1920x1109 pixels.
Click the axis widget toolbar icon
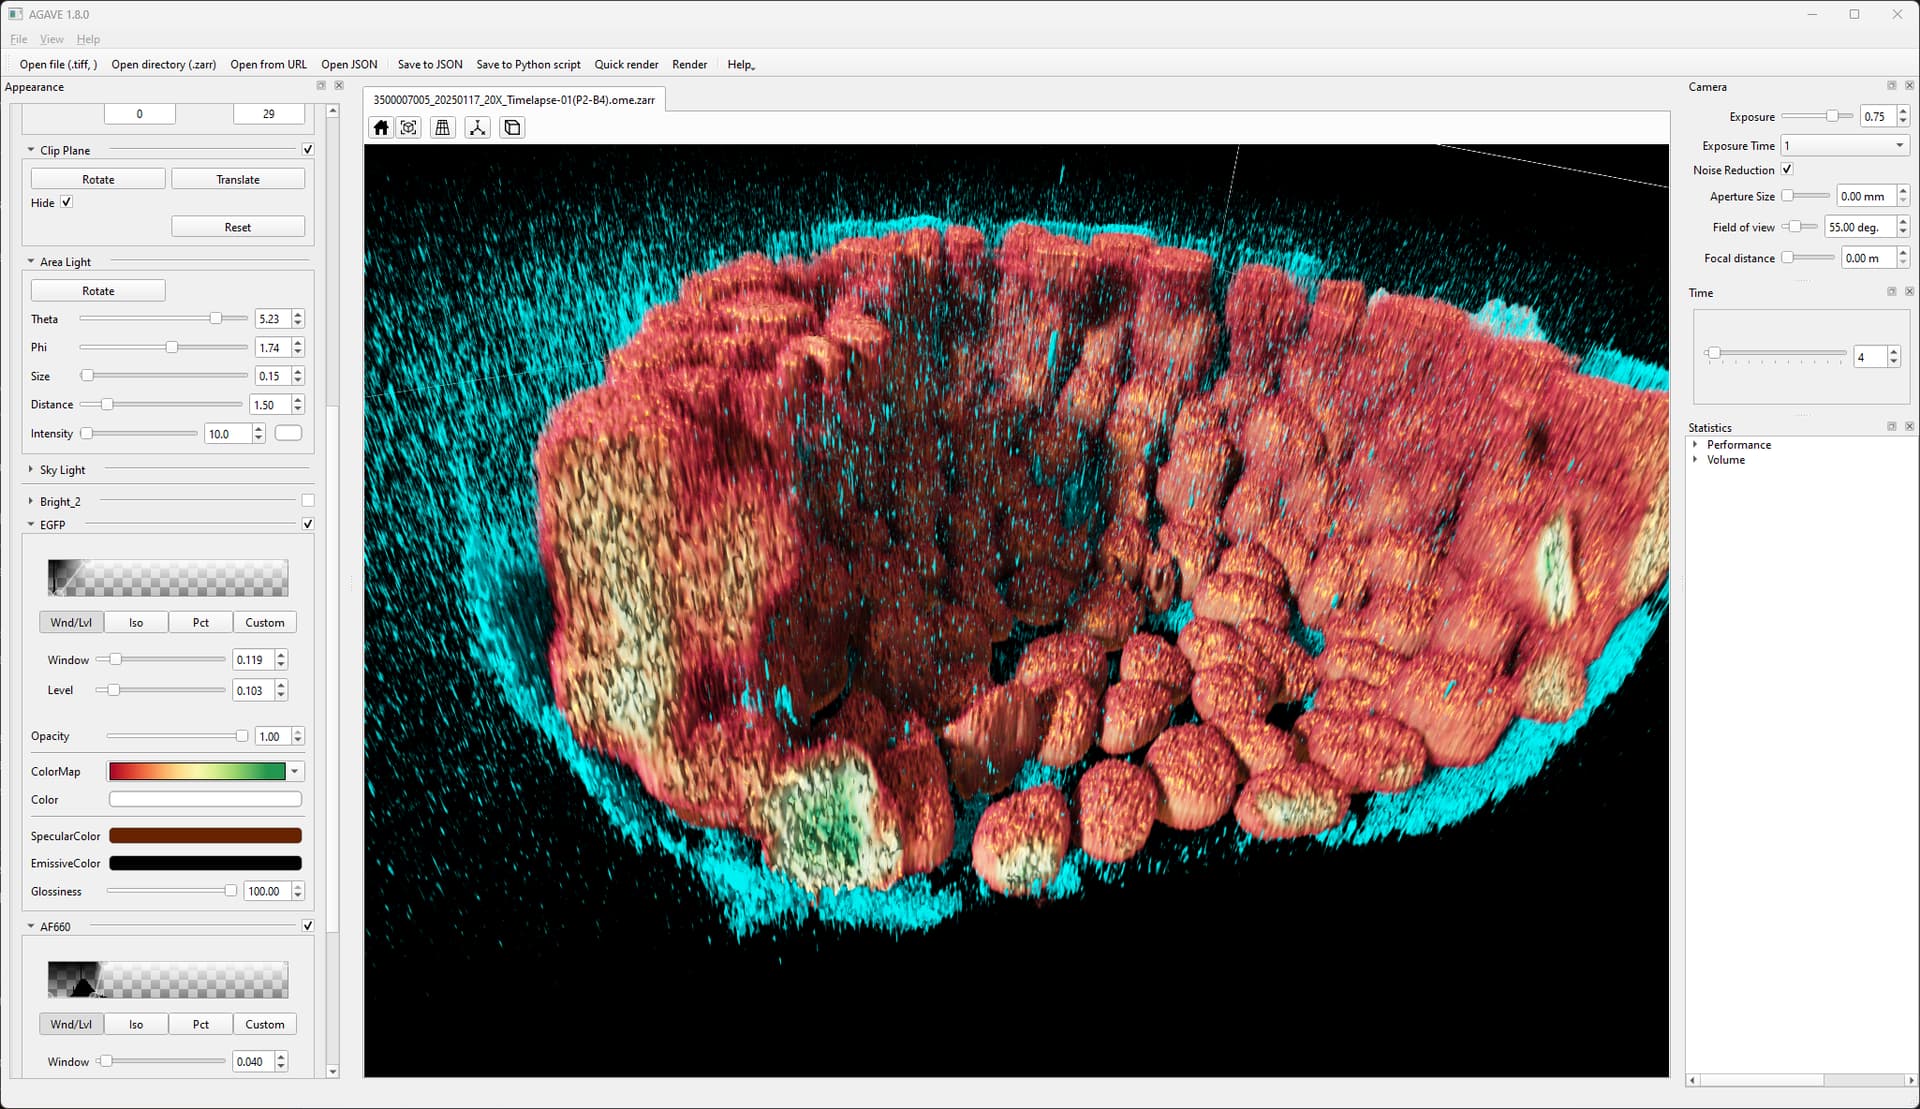478,127
